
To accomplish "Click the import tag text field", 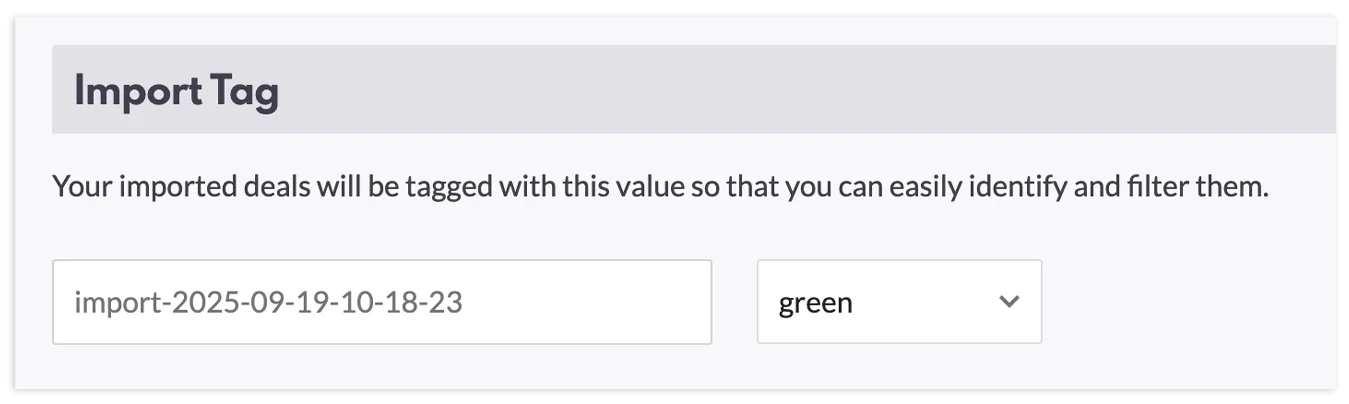I will (381, 302).
